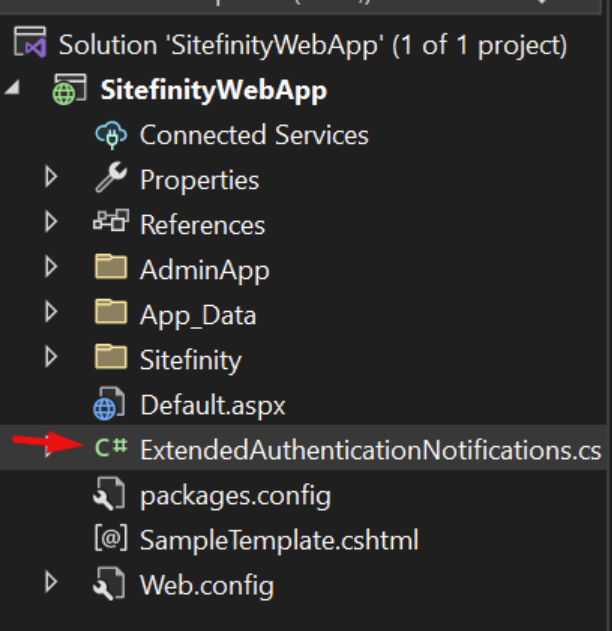Collapse the SitefinityWebApp project node

pyautogui.click(x=12, y=87)
